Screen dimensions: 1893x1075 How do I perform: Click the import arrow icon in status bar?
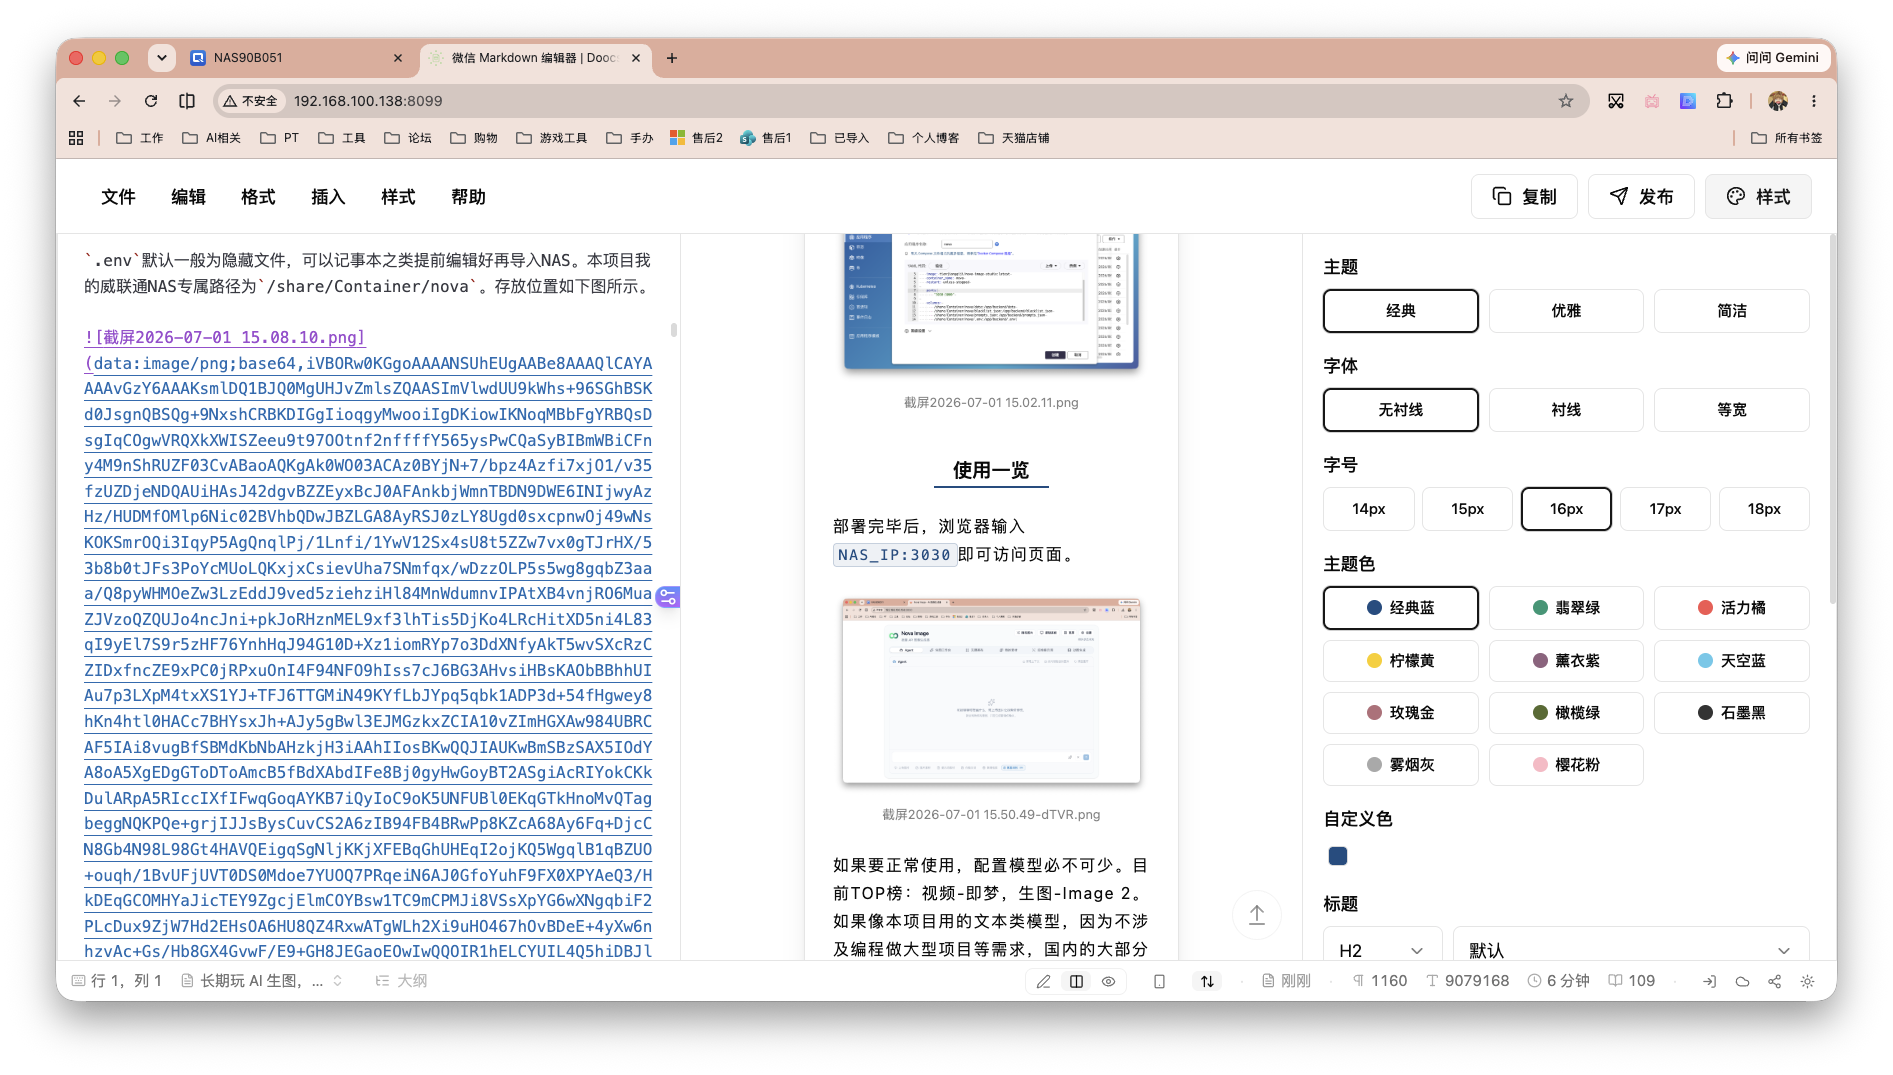click(x=1710, y=981)
